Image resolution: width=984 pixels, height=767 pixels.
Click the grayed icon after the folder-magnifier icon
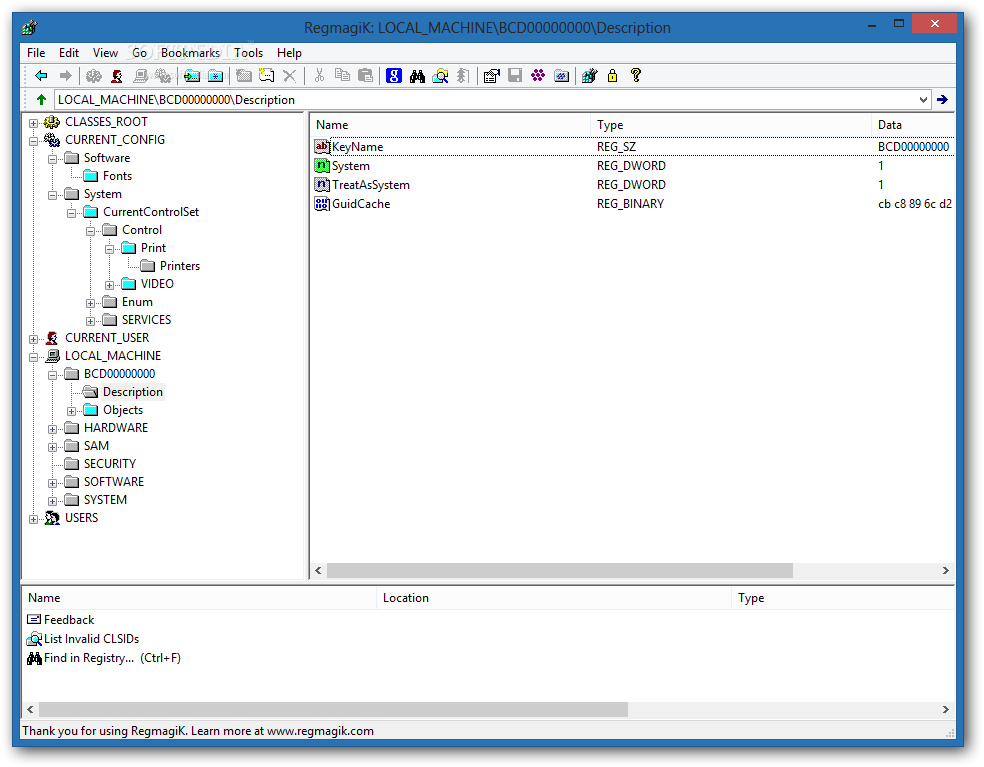pos(463,76)
